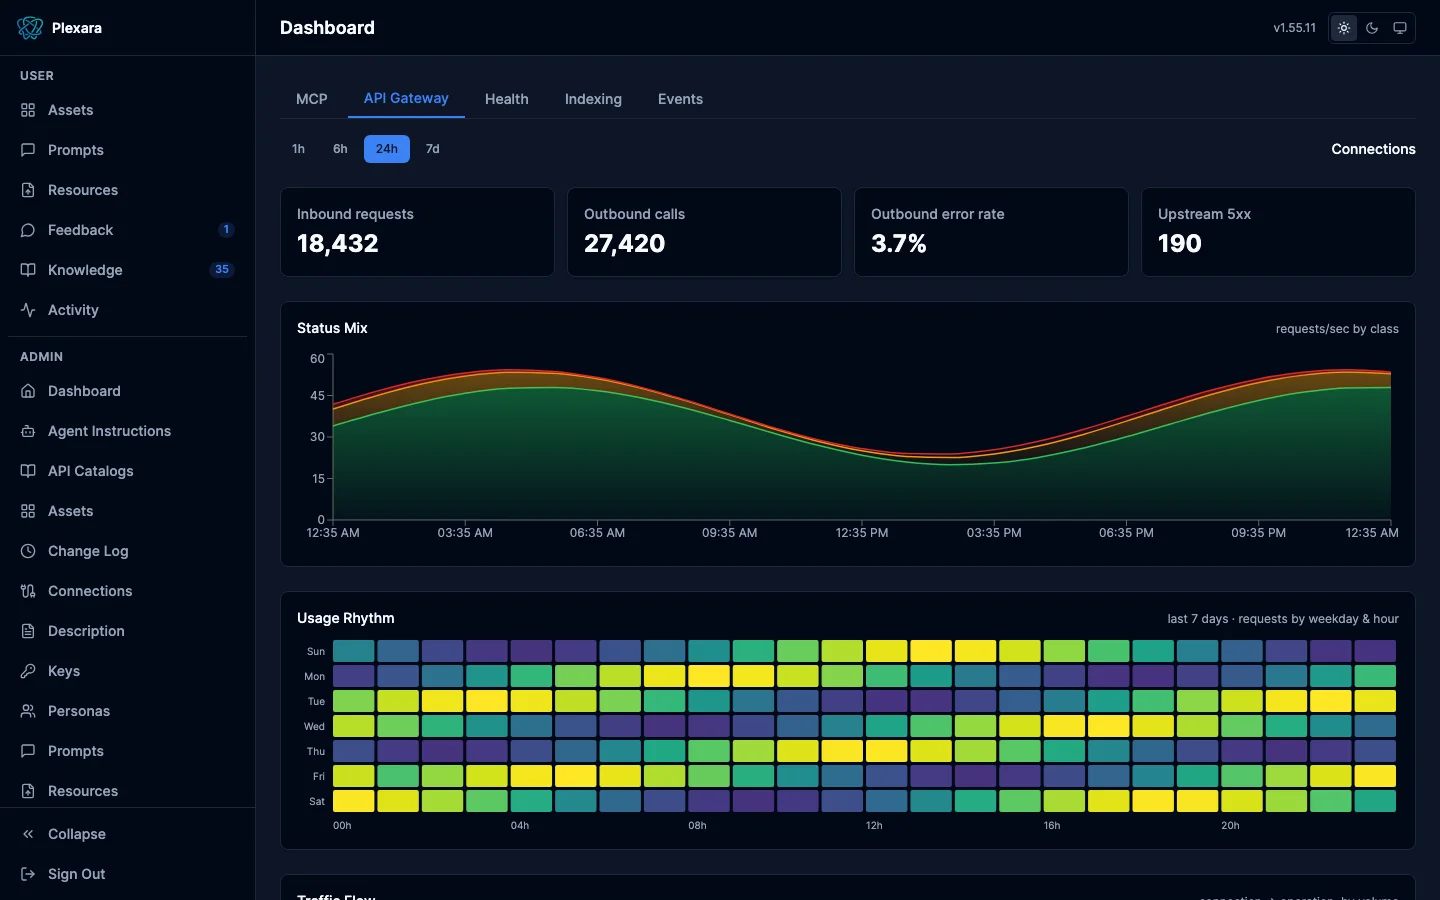Image resolution: width=1440 pixels, height=900 pixels.
Task: Switch to dark theme moon icon
Action: (x=1372, y=28)
